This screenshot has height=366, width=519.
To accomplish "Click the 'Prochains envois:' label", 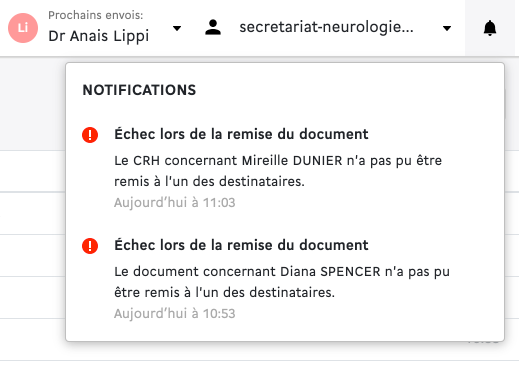I will point(96,15).
